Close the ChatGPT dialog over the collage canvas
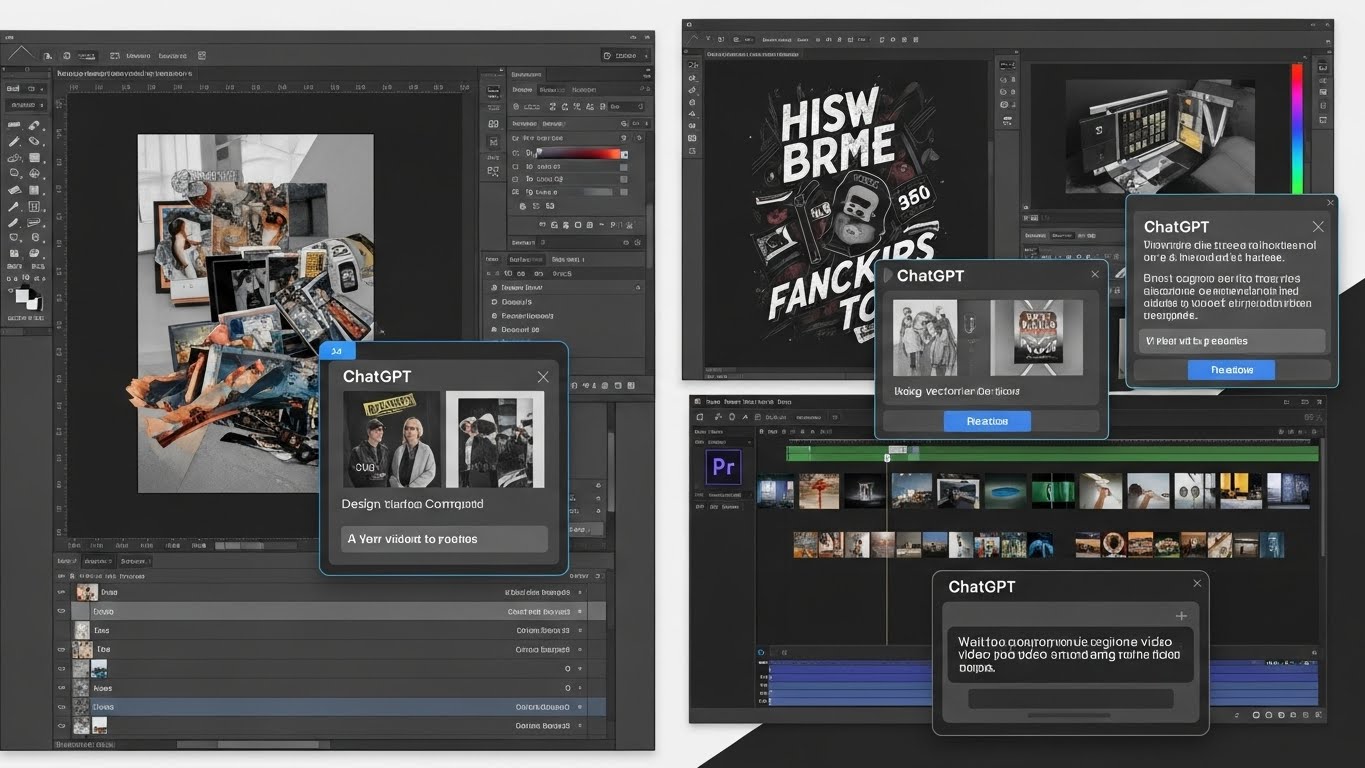The height and width of the screenshot is (768, 1365). pyautogui.click(x=543, y=377)
